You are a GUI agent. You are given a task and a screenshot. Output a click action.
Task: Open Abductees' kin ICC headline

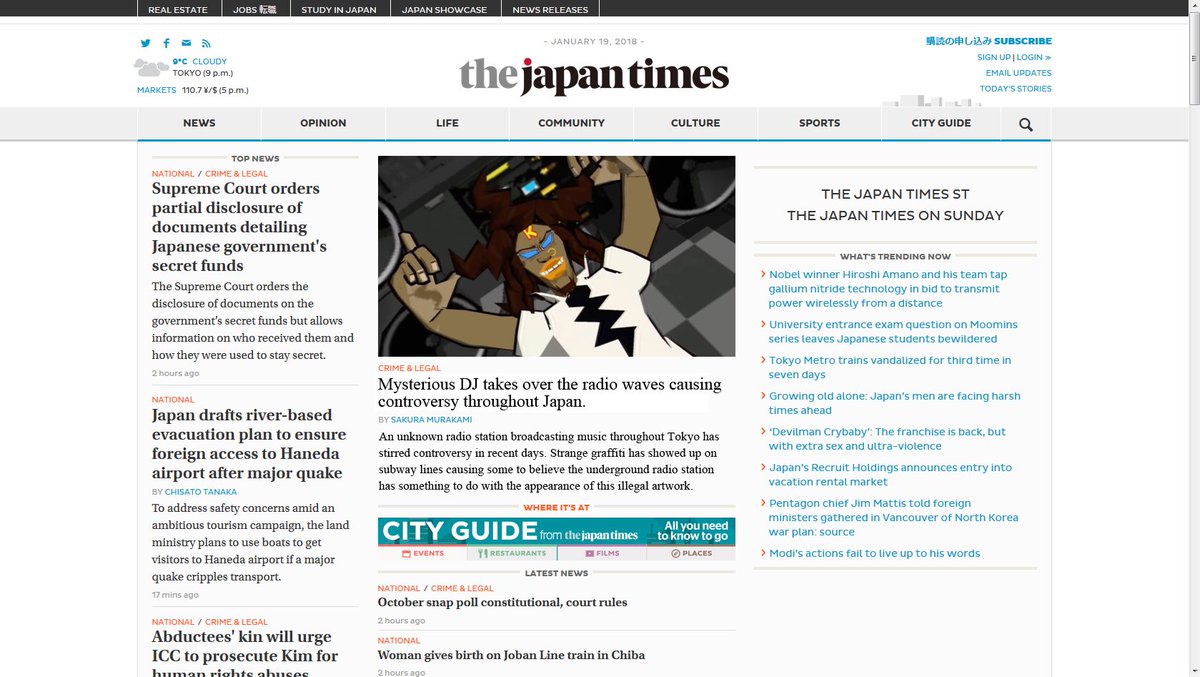245,654
